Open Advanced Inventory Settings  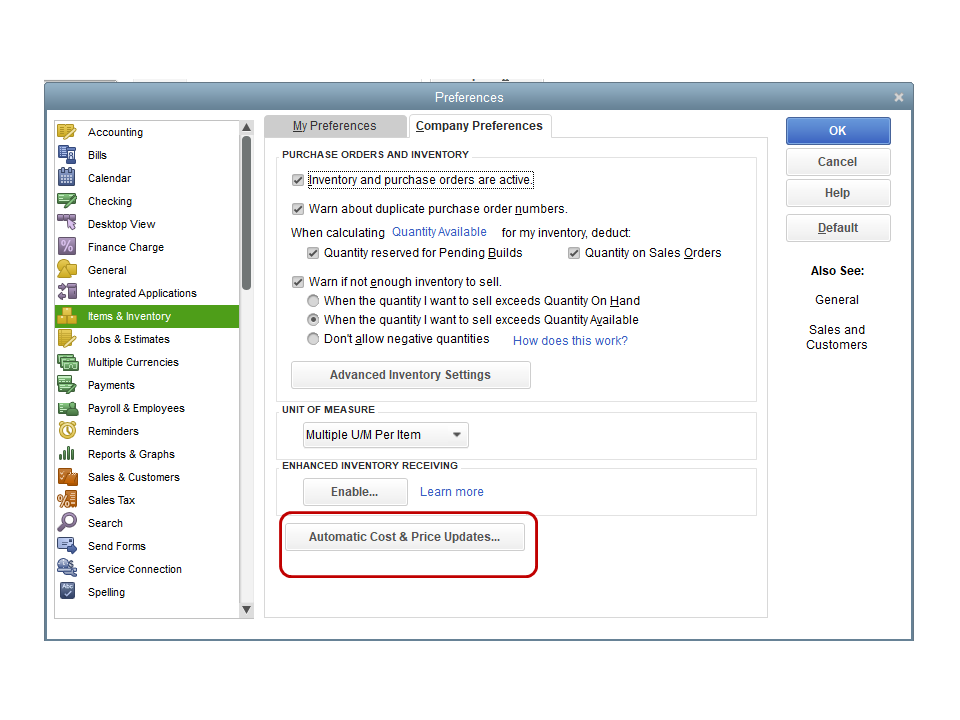410,375
